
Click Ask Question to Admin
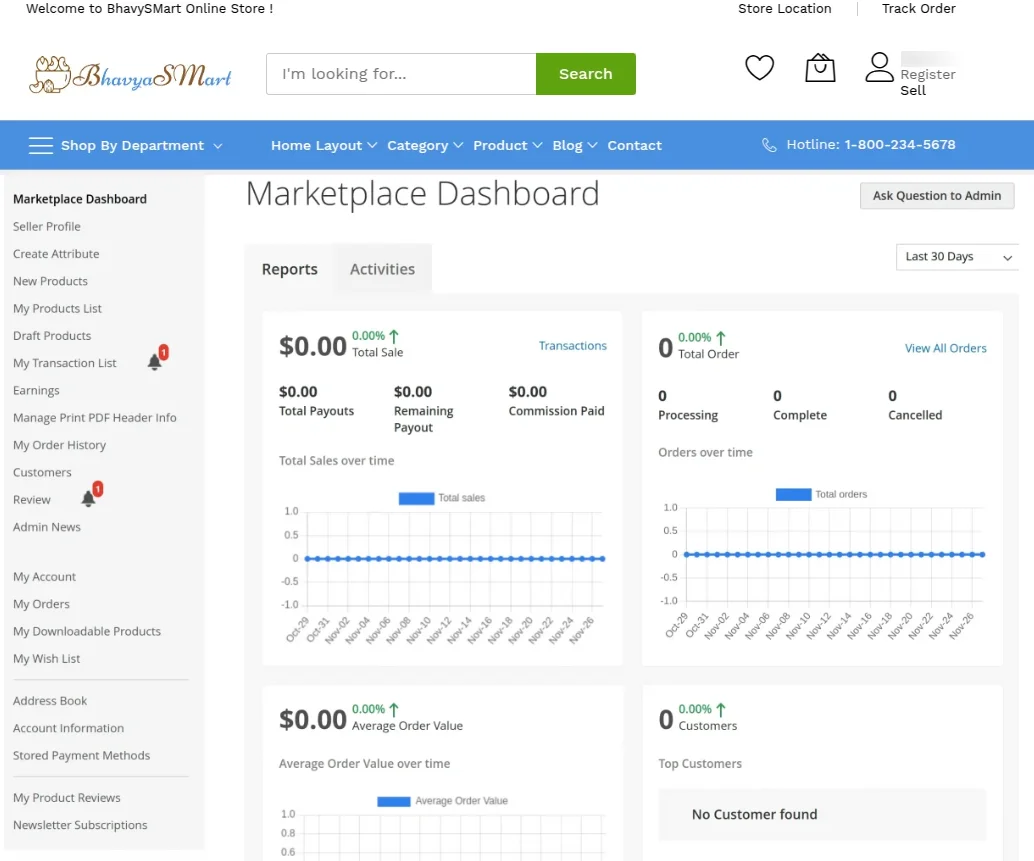936,195
